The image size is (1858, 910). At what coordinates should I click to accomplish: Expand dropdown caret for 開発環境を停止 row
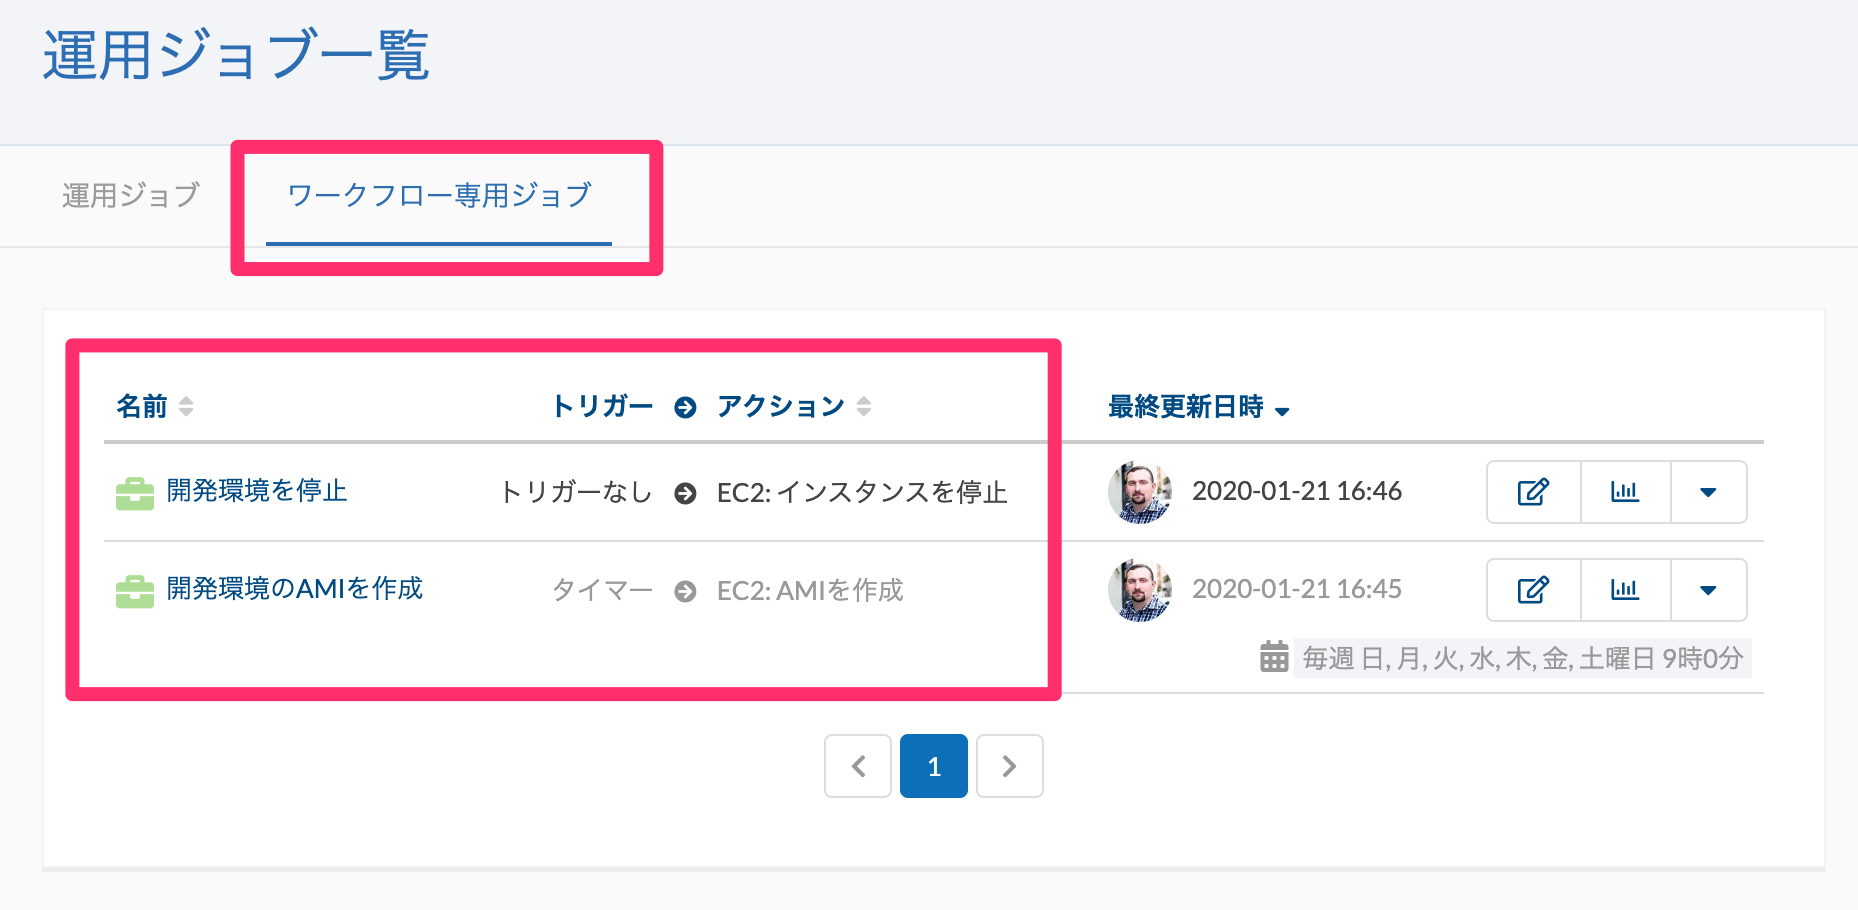pyautogui.click(x=1708, y=492)
